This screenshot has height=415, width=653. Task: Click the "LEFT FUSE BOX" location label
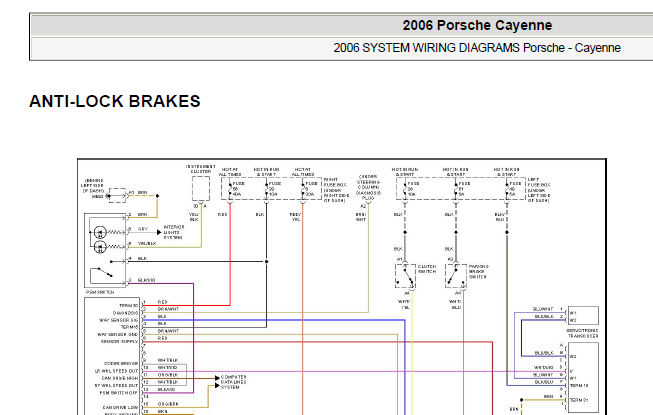(x=539, y=190)
